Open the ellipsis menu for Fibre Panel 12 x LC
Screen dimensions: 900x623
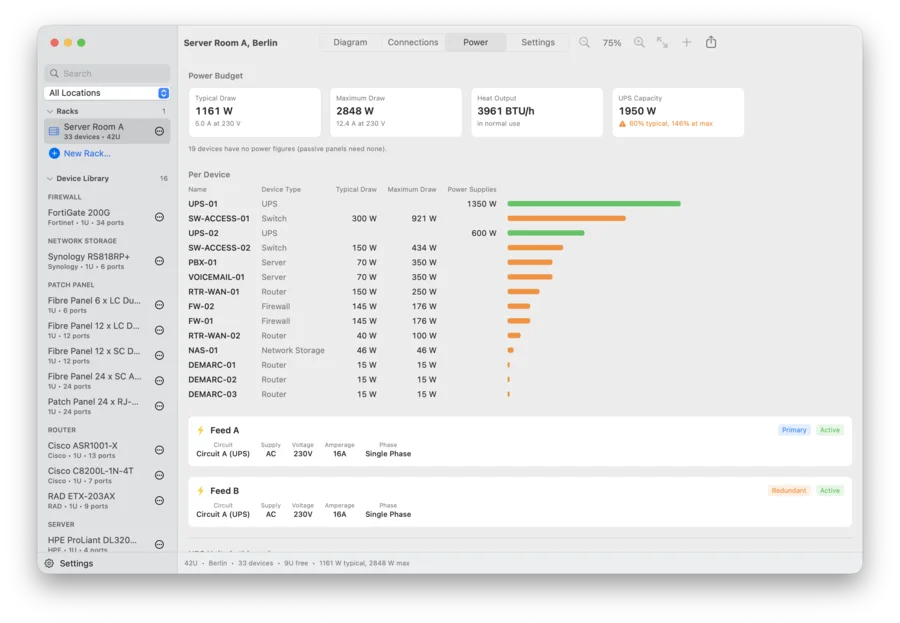[160, 330]
